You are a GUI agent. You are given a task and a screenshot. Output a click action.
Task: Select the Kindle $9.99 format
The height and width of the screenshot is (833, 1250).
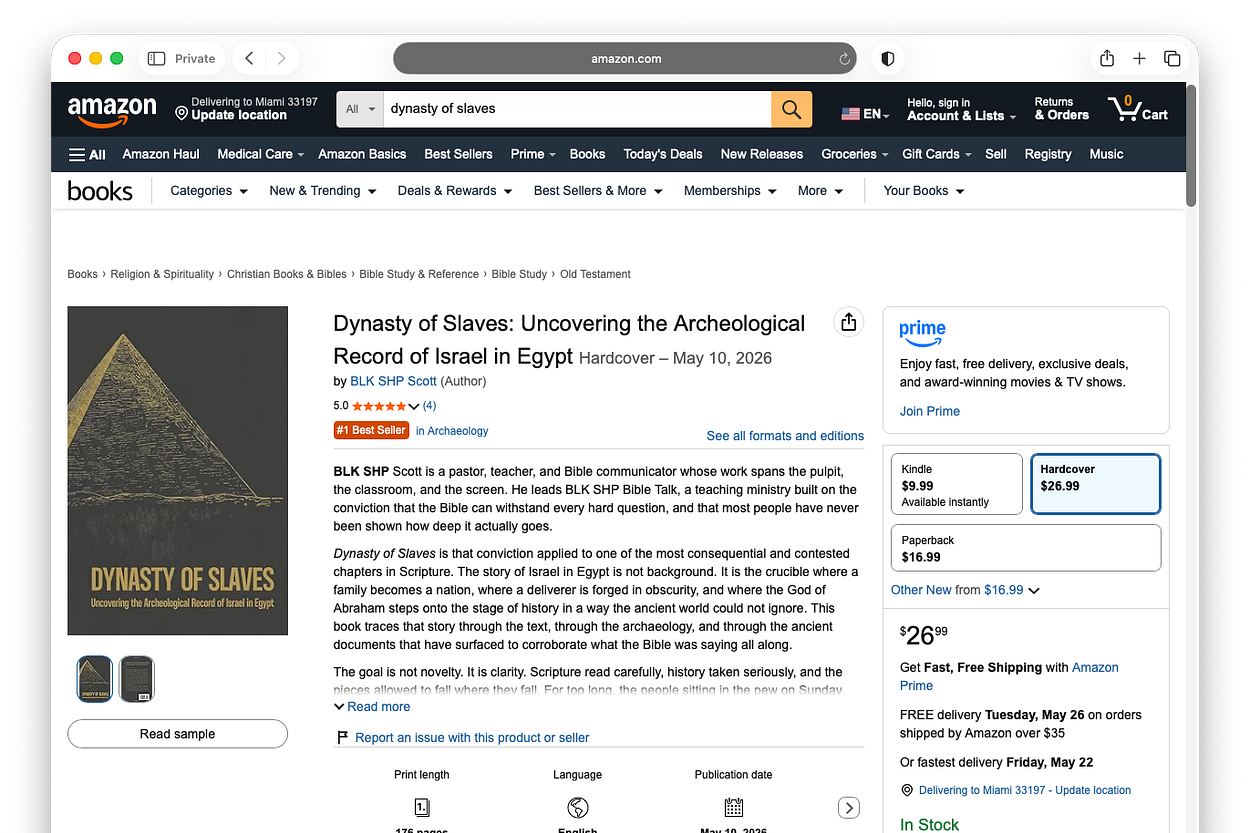pos(956,484)
